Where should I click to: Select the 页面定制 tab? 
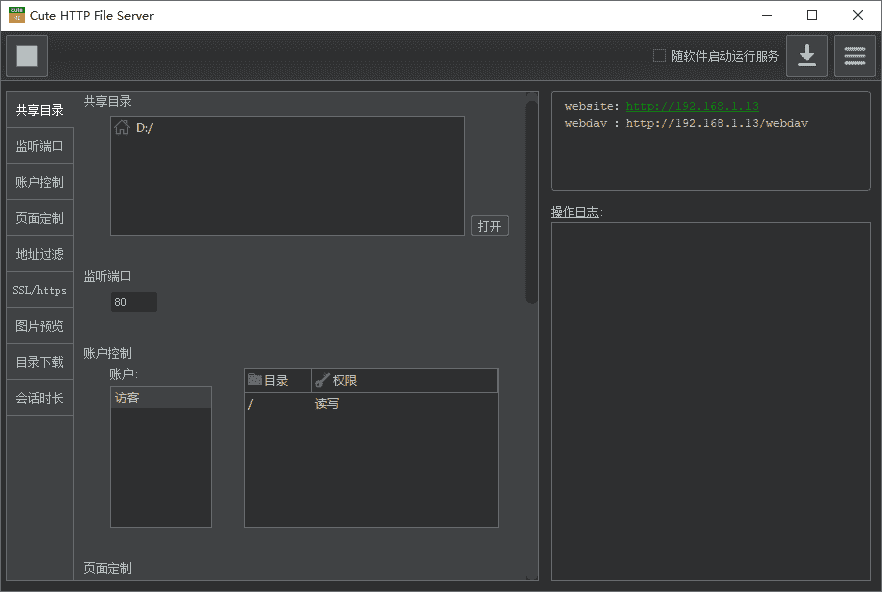point(40,218)
